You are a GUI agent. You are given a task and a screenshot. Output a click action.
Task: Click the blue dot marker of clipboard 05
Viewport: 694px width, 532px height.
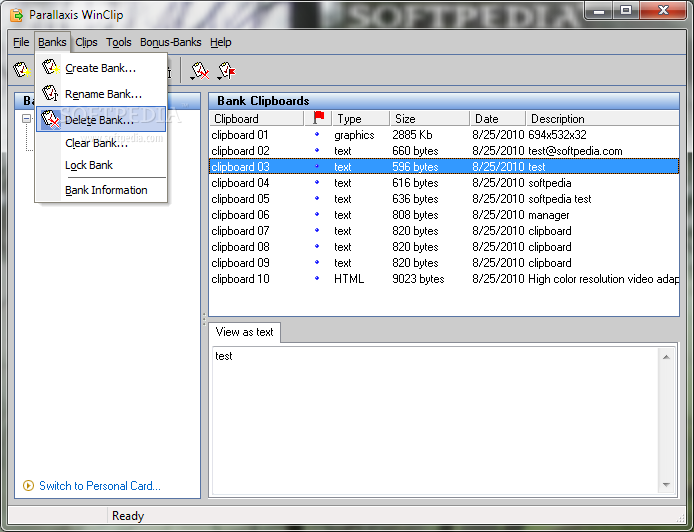[x=317, y=198]
